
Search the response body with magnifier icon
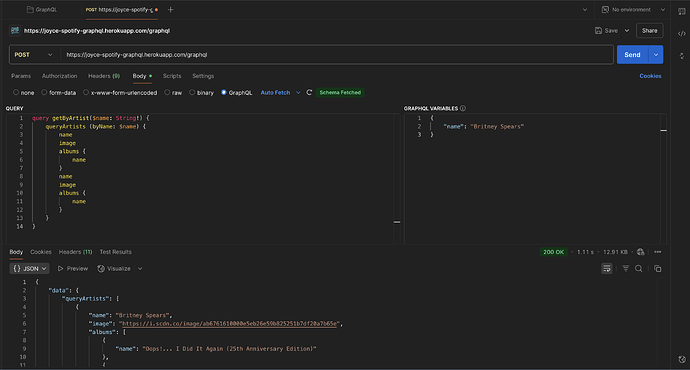pyautogui.click(x=639, y=268)
